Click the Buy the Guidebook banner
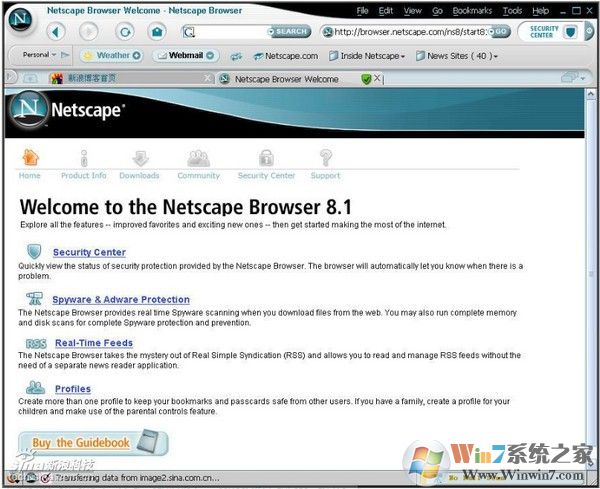The height and width of the screenshot is (489, 600). (x=93, y=443)
